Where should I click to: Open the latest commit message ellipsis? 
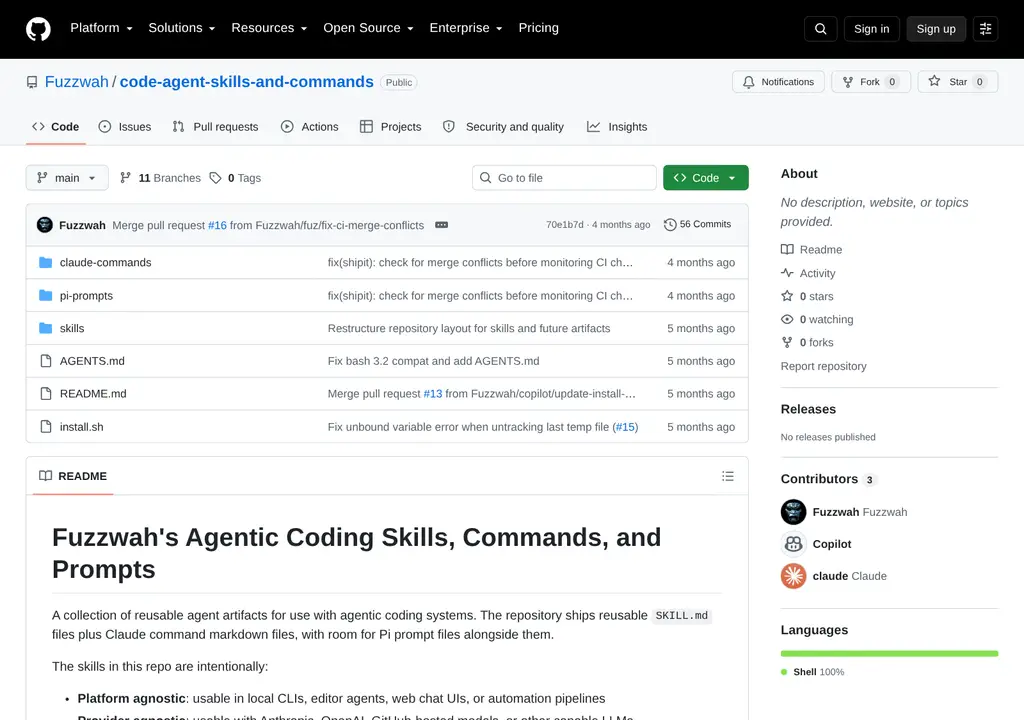click(x=441, y=225)
